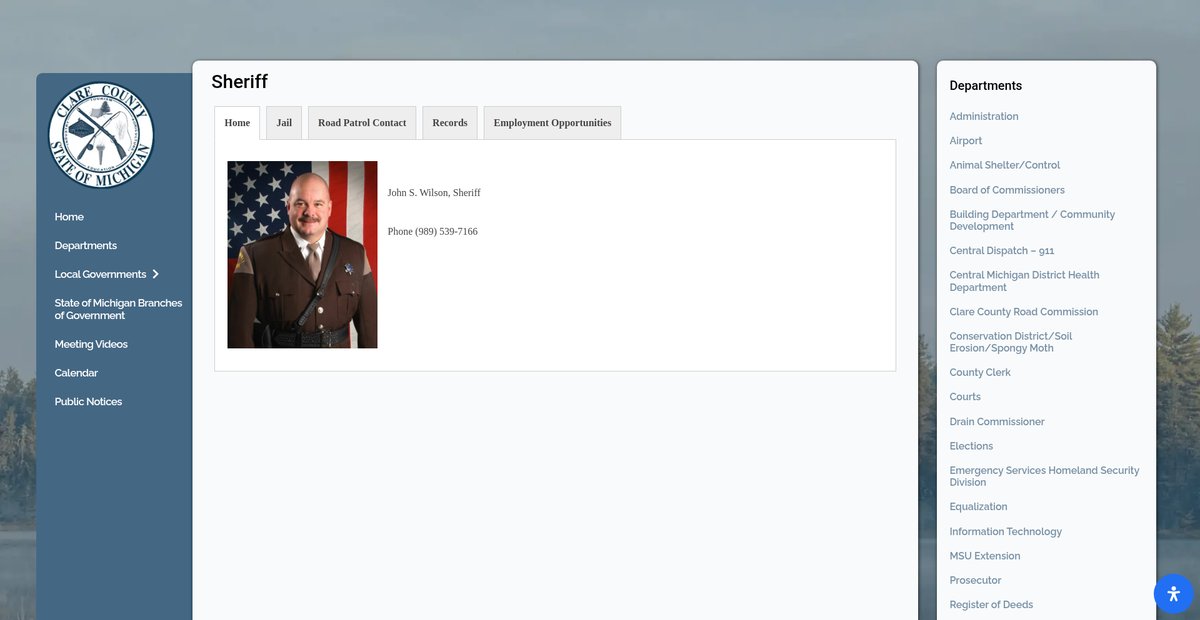The width and height of the screenshot is (1200, 620).
Task: Open the Administration department link
Action: point(984,117)
